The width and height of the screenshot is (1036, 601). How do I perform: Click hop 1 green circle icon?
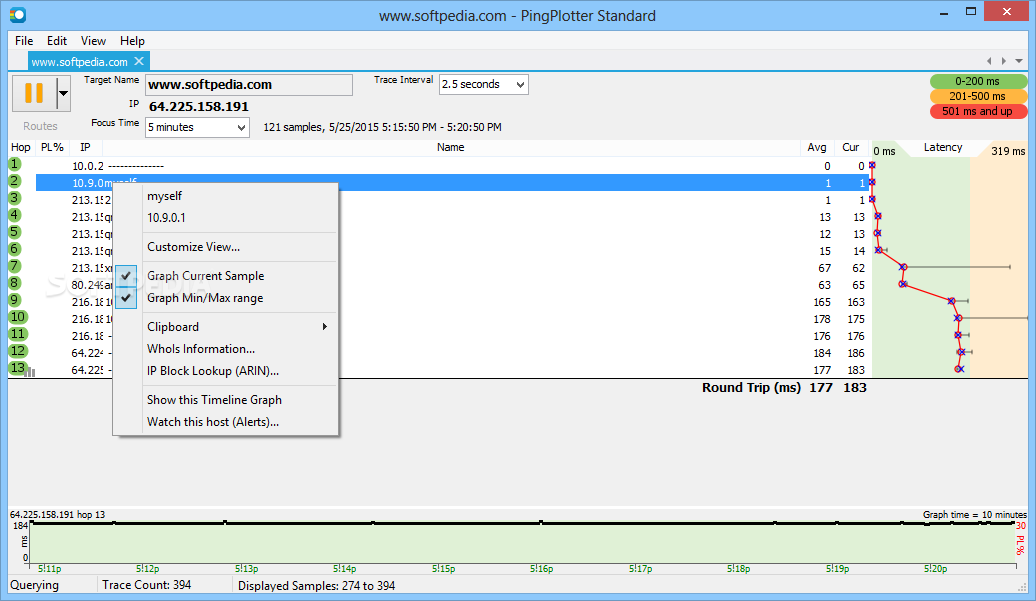point(15,164)
